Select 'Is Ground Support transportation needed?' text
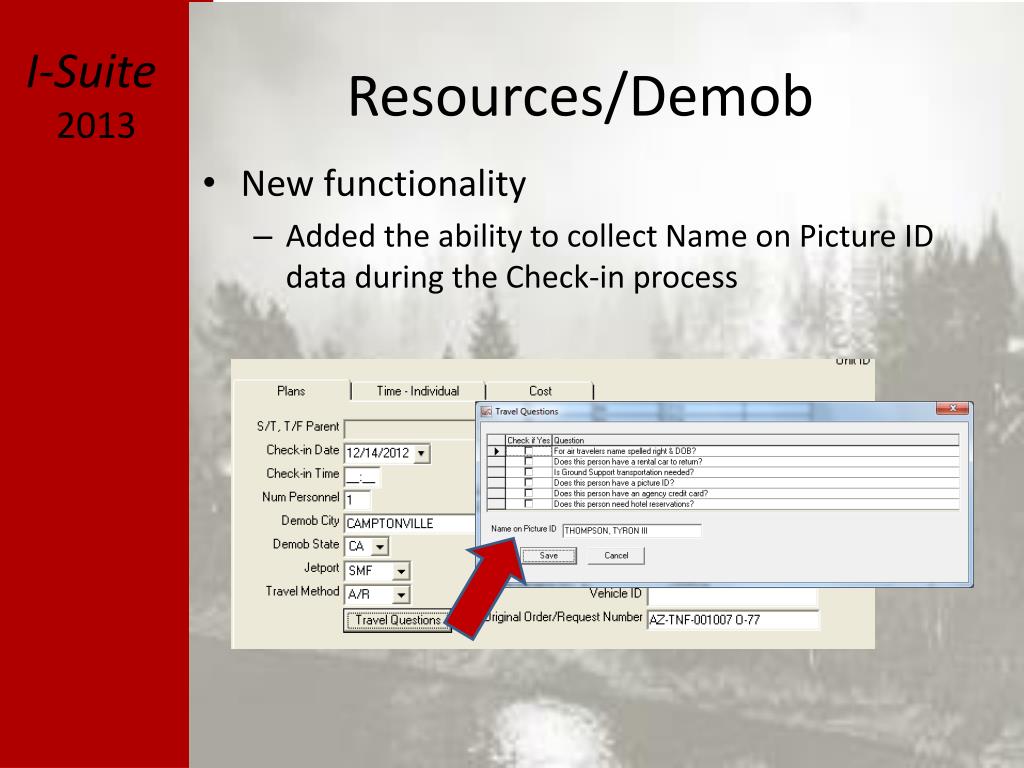1024x768 pixels. [x=624, y=472]
